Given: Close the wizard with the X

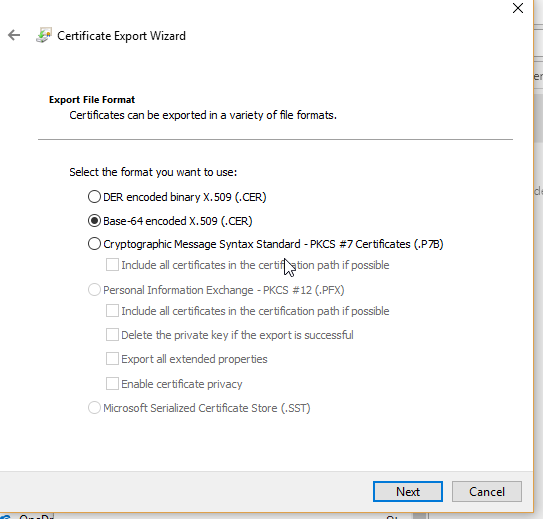Looking at the screenshot, I should pyautogui.click(x=518, y=8).
